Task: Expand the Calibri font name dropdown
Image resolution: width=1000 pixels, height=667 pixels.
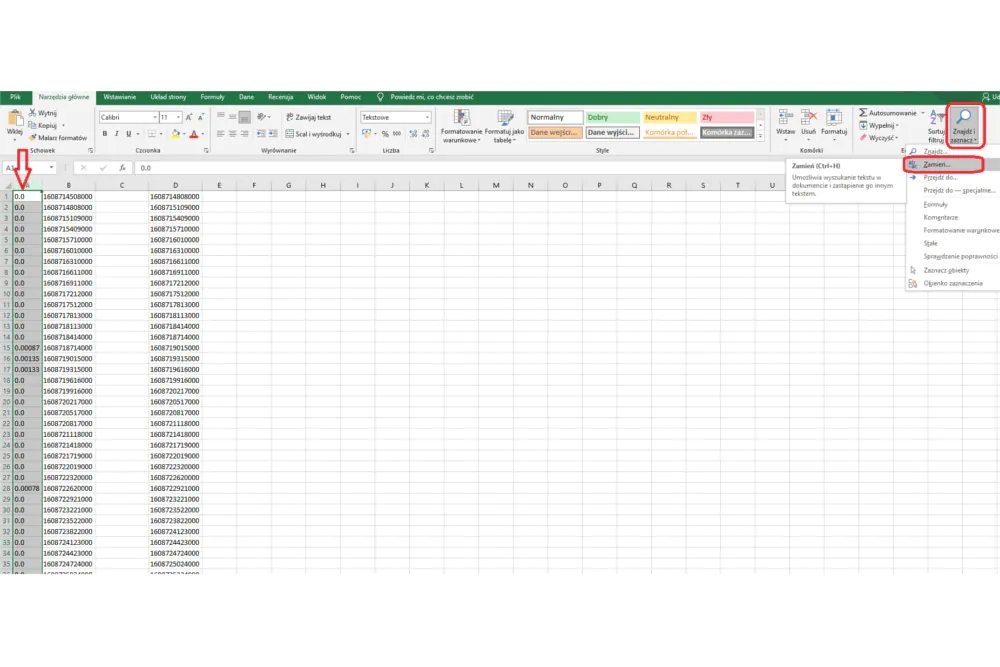Action: (155, 117)
